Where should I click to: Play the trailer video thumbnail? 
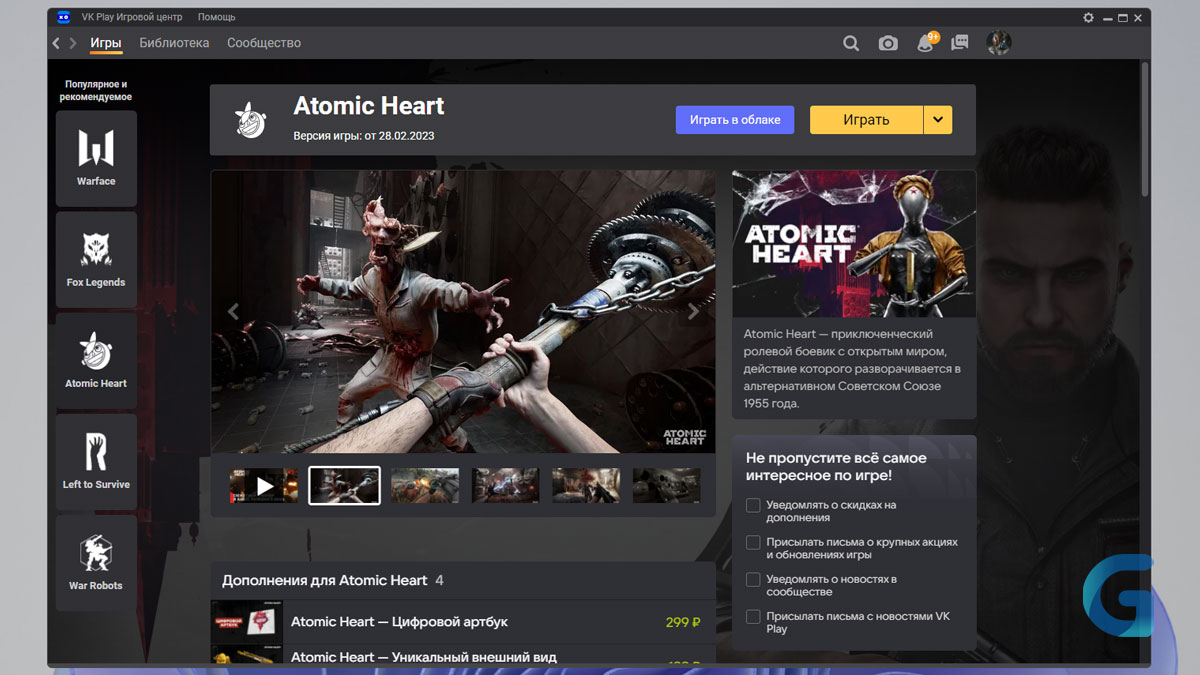(x=264, y=486)
